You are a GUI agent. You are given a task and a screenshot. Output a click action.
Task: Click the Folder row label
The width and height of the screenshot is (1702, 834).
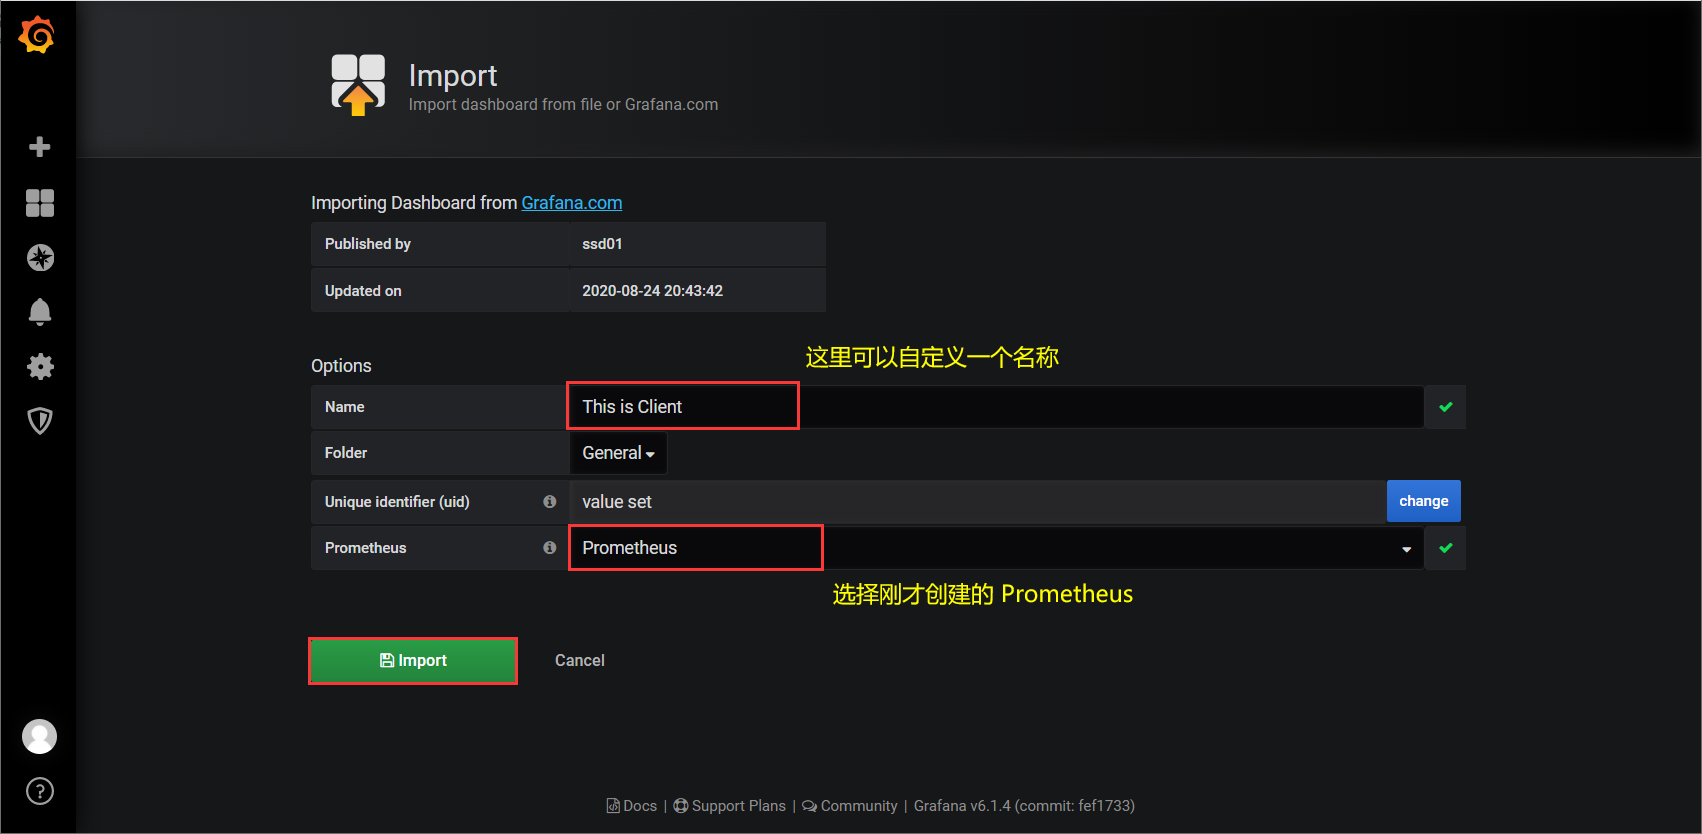point(346,453)
